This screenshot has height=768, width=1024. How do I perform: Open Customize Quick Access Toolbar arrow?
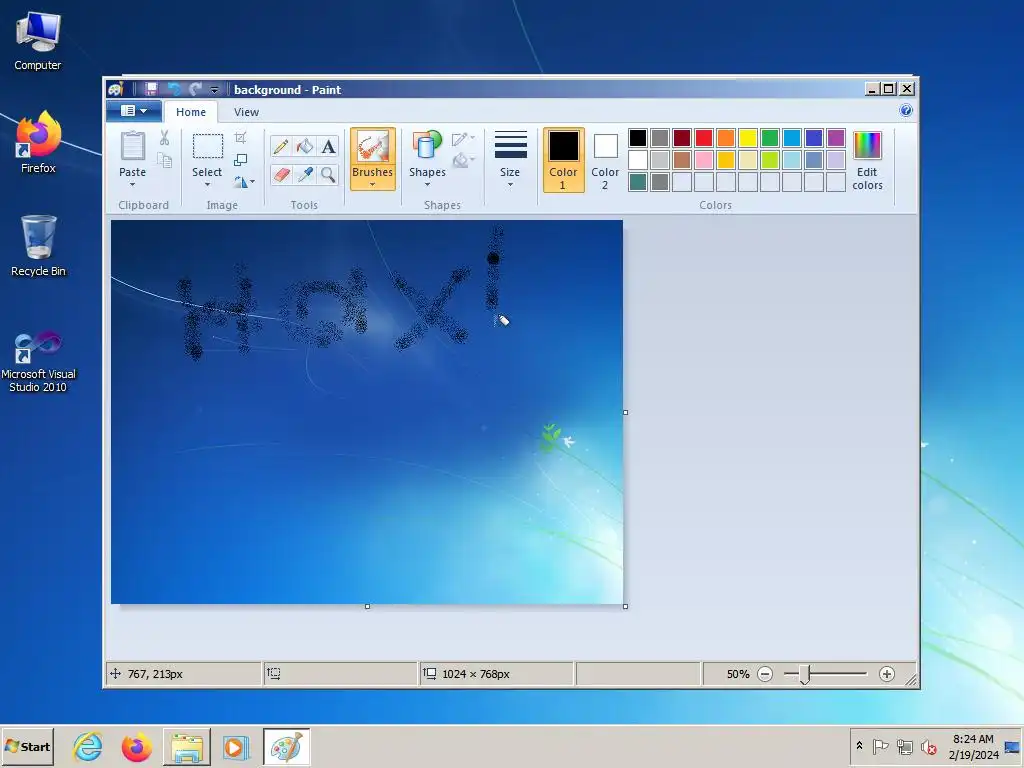point(214,89)
